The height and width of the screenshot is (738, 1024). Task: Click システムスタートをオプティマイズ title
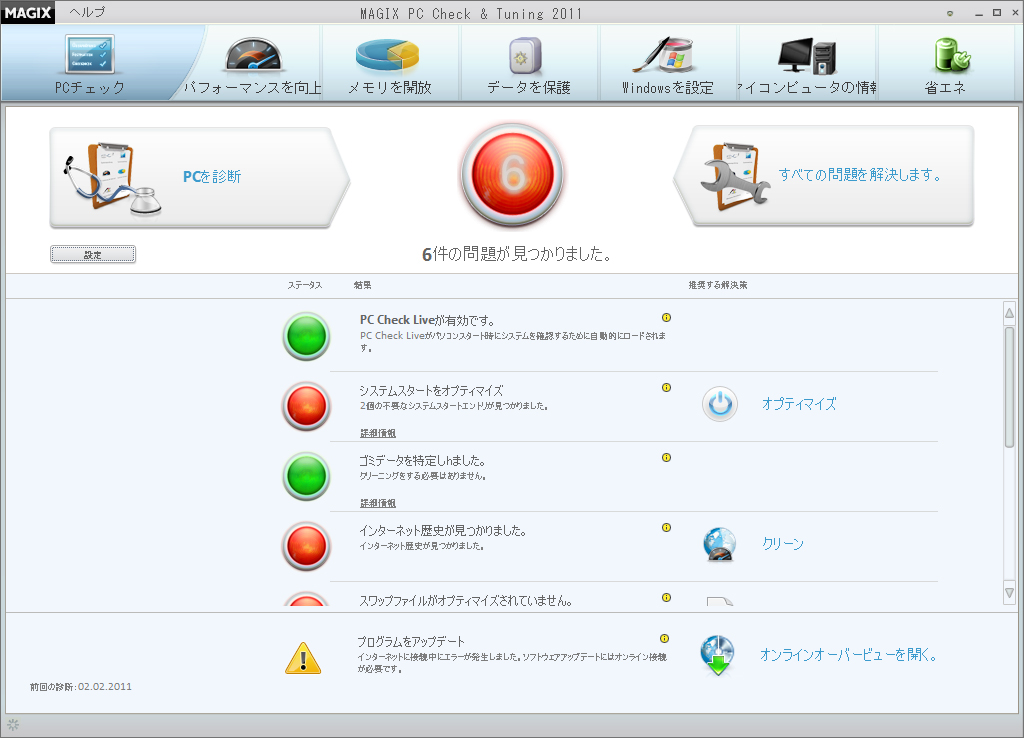[431, 391]
